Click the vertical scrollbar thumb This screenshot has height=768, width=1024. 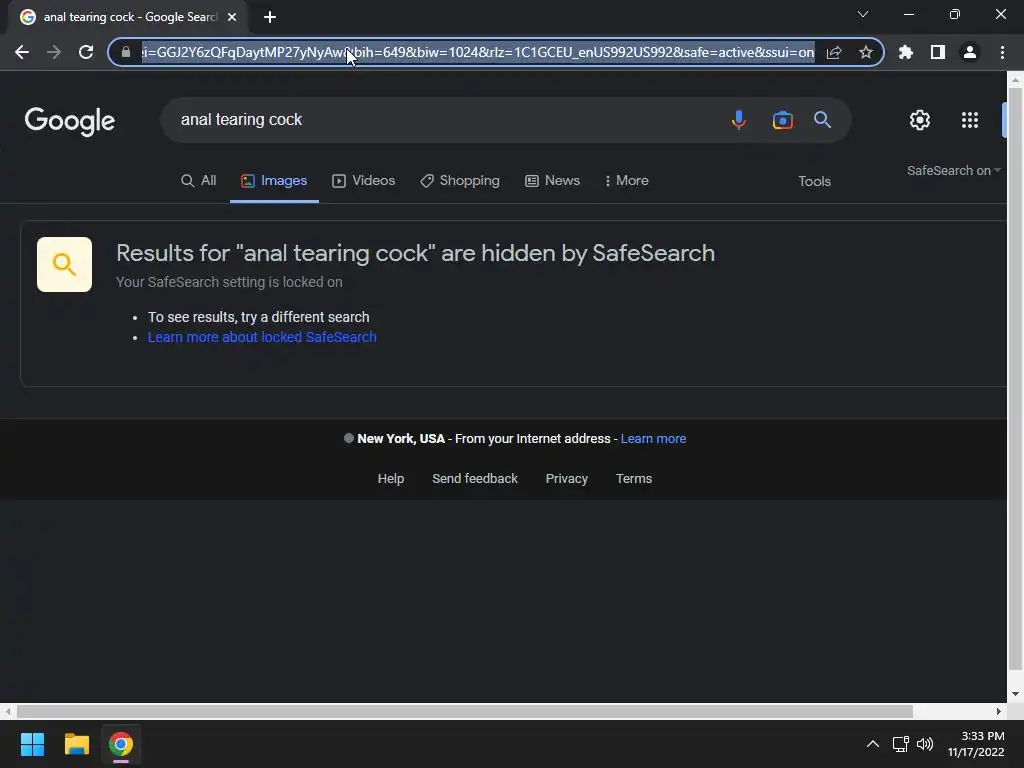coord(1015,379)
